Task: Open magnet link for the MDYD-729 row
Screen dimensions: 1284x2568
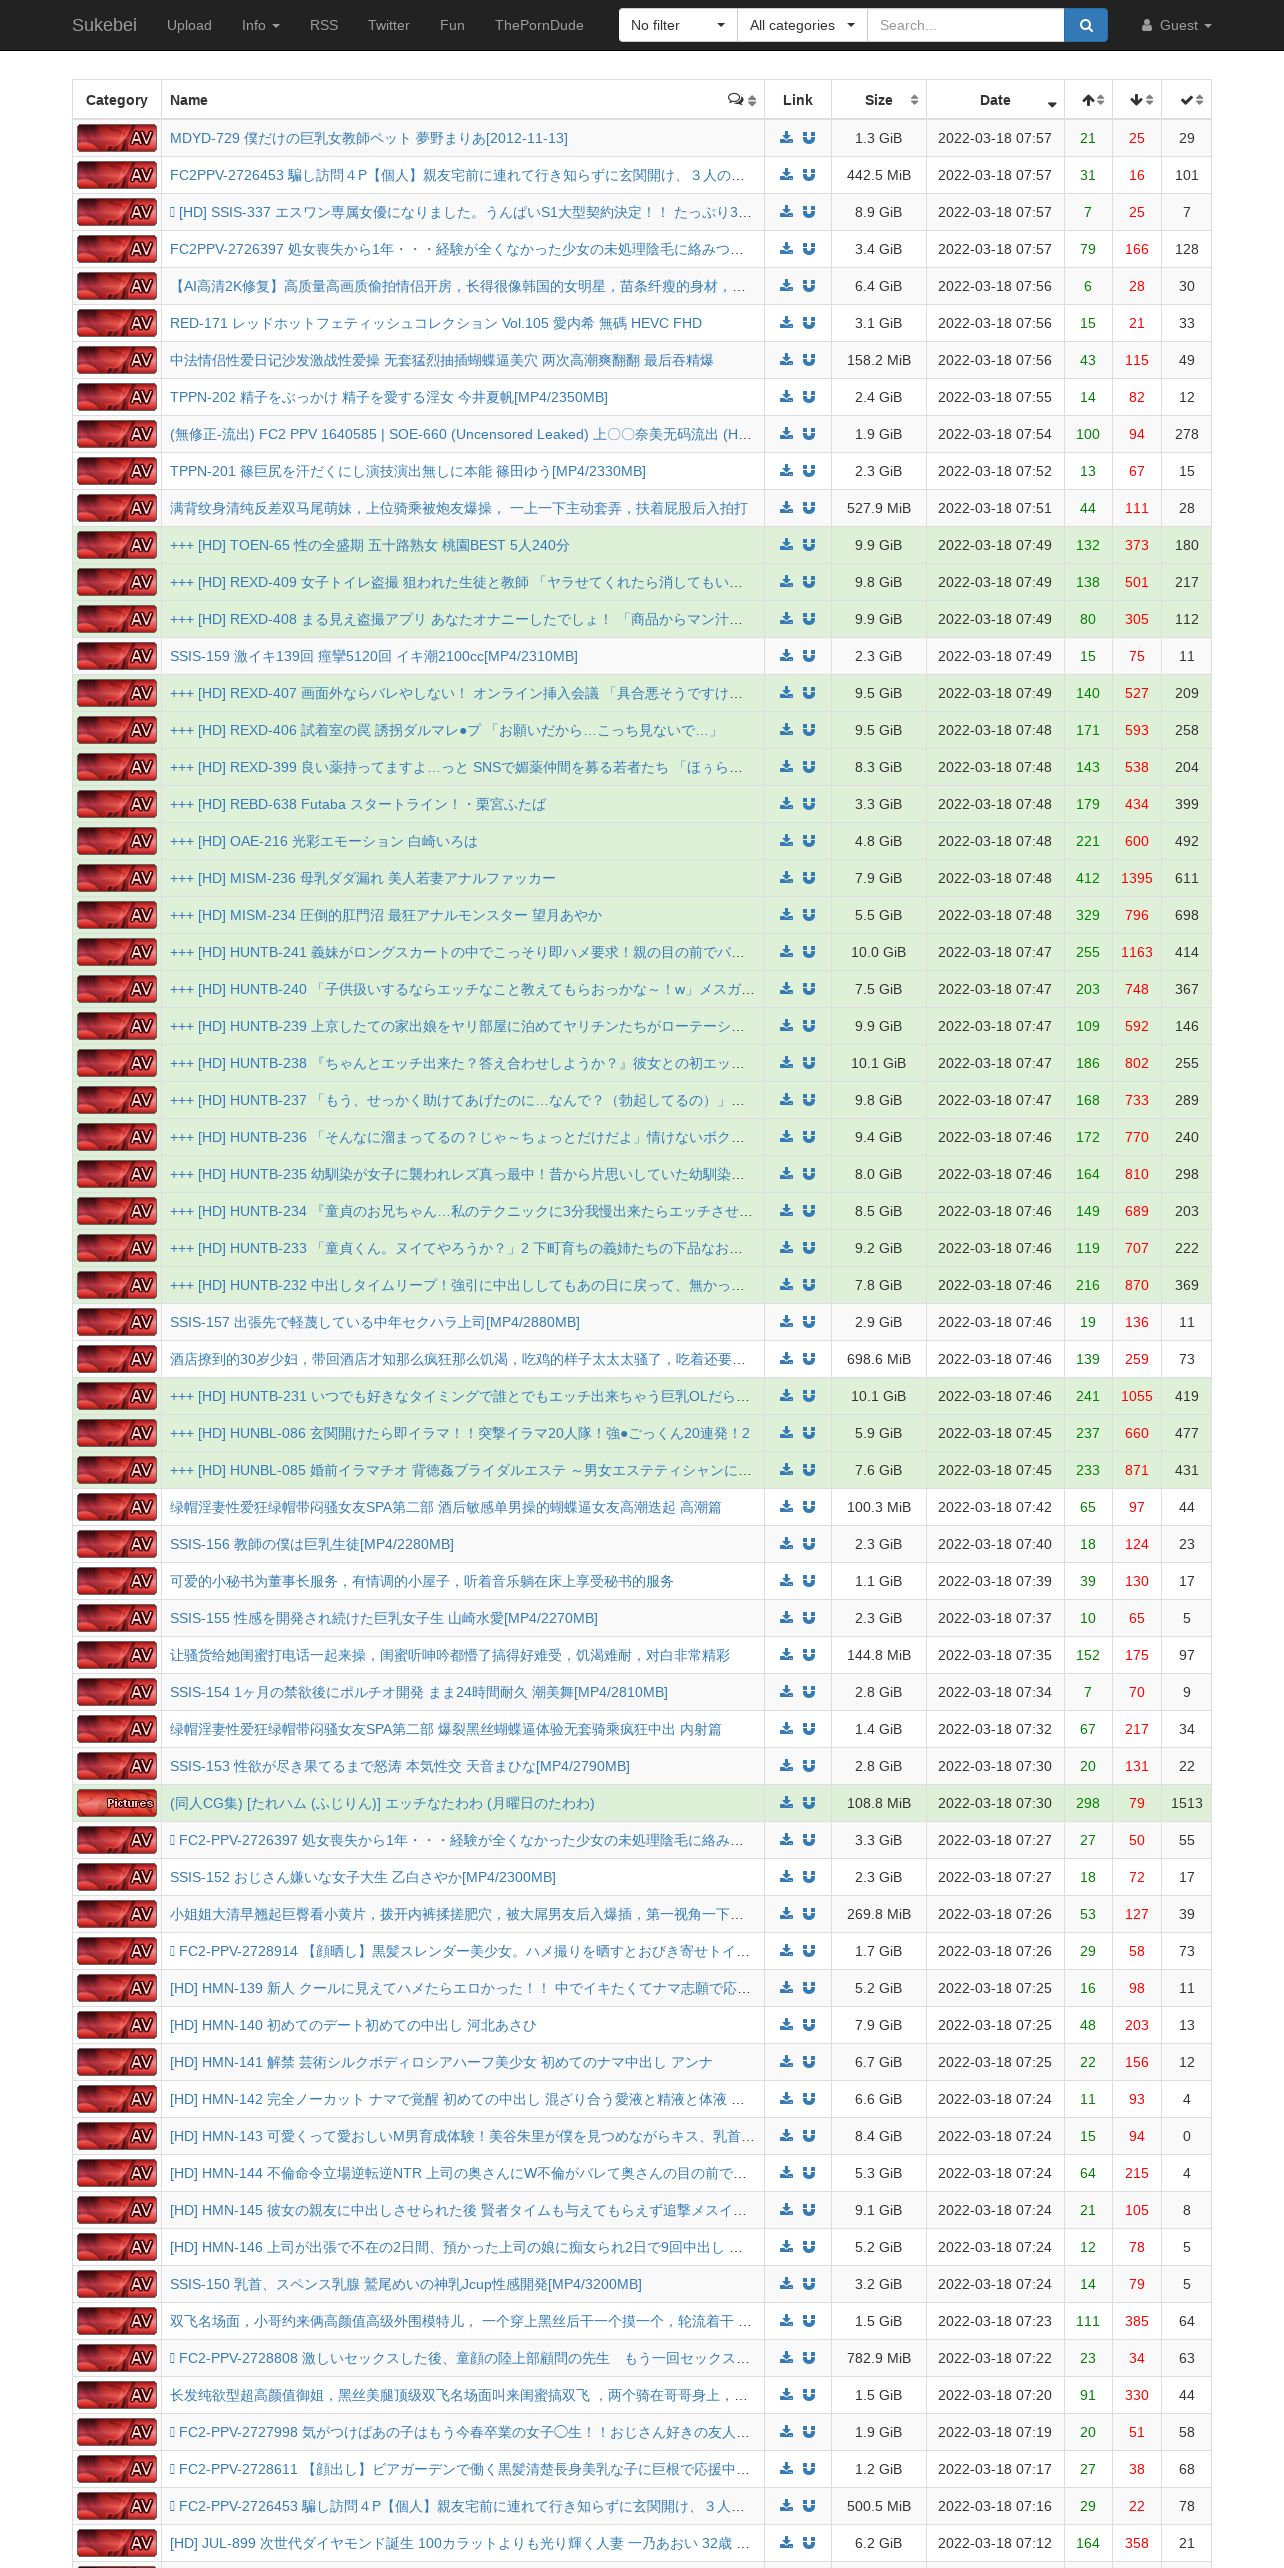Action: pos(809,138)
